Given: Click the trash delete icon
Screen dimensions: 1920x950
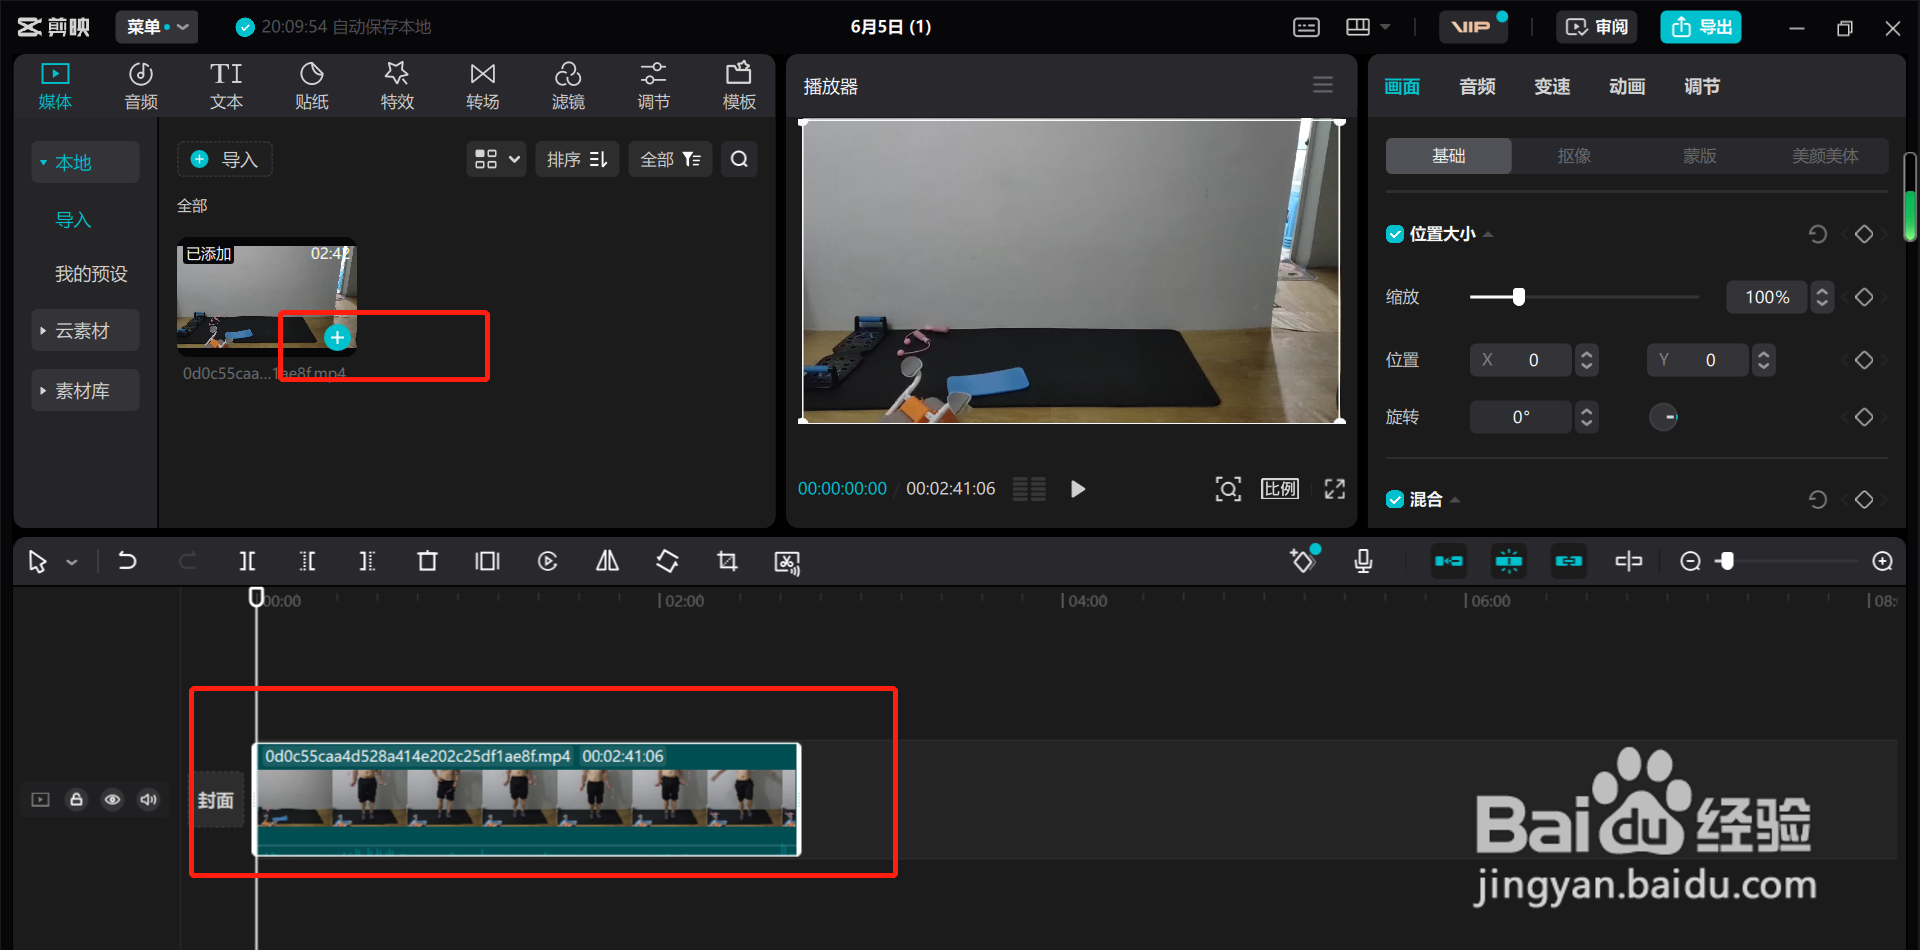Looking at the screenshot, I should [427, 561].
